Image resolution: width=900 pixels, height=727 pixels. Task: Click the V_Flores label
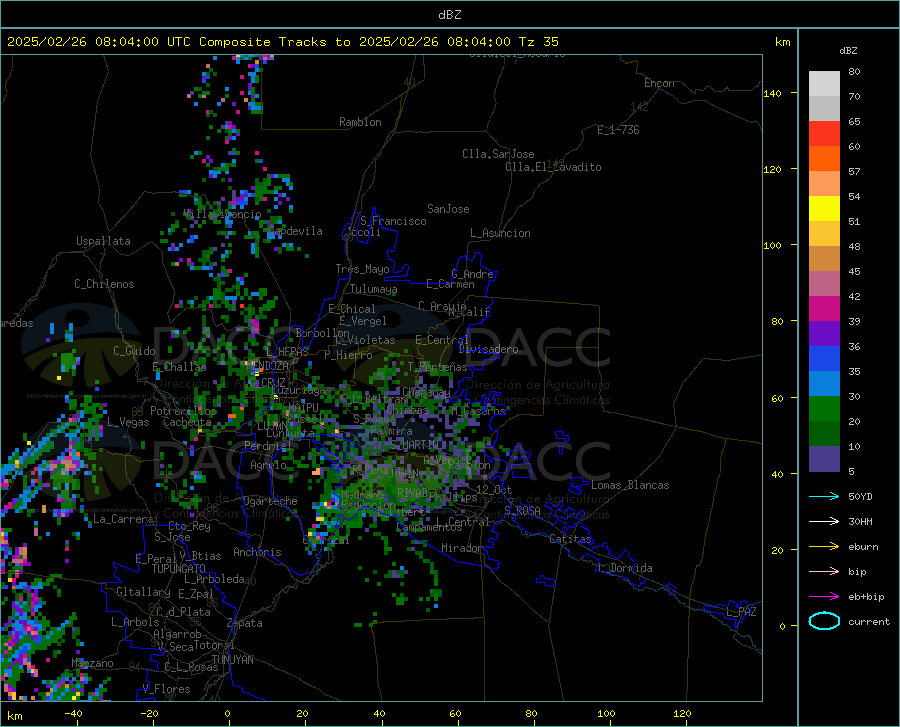[166, 689]
